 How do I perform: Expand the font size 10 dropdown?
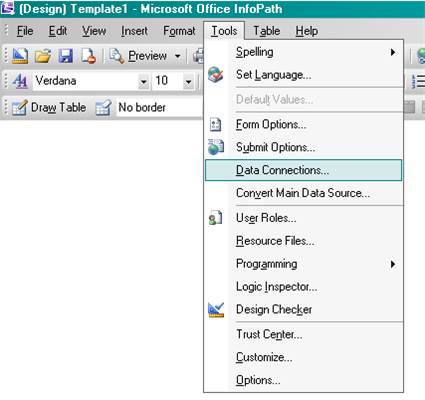188,81
